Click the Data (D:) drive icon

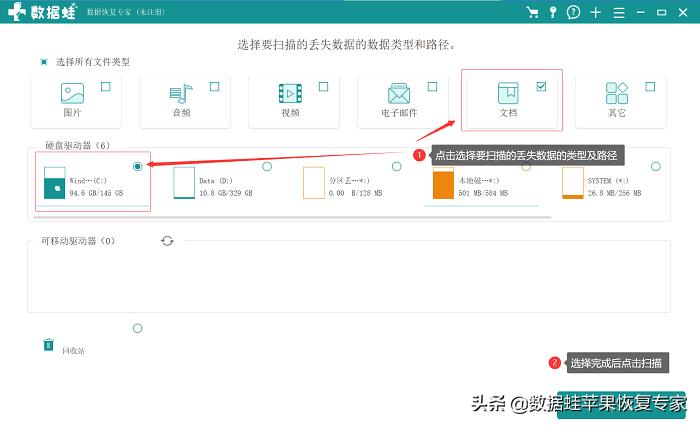184,183
